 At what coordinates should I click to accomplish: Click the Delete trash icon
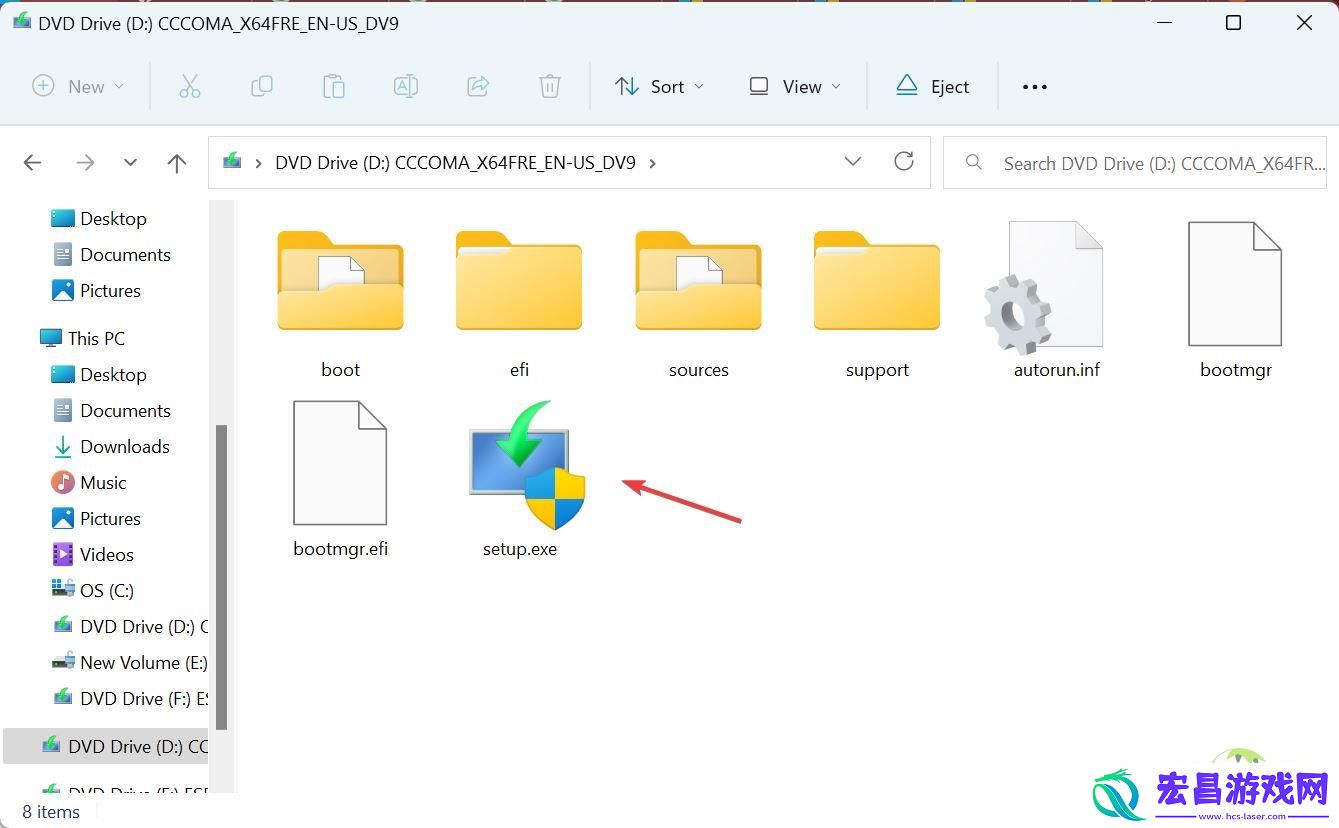click(x=550, y=87)
